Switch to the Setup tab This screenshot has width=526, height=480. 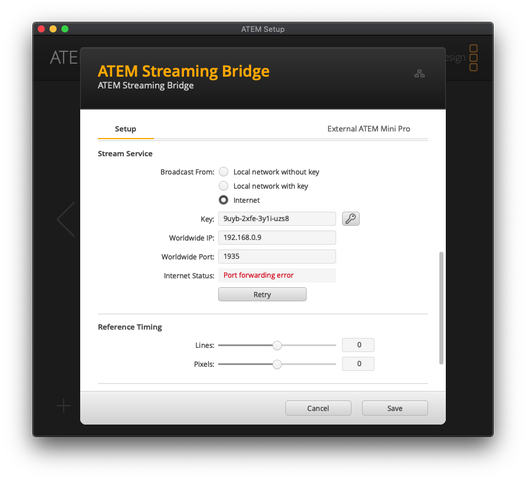(x=125, y=129)
